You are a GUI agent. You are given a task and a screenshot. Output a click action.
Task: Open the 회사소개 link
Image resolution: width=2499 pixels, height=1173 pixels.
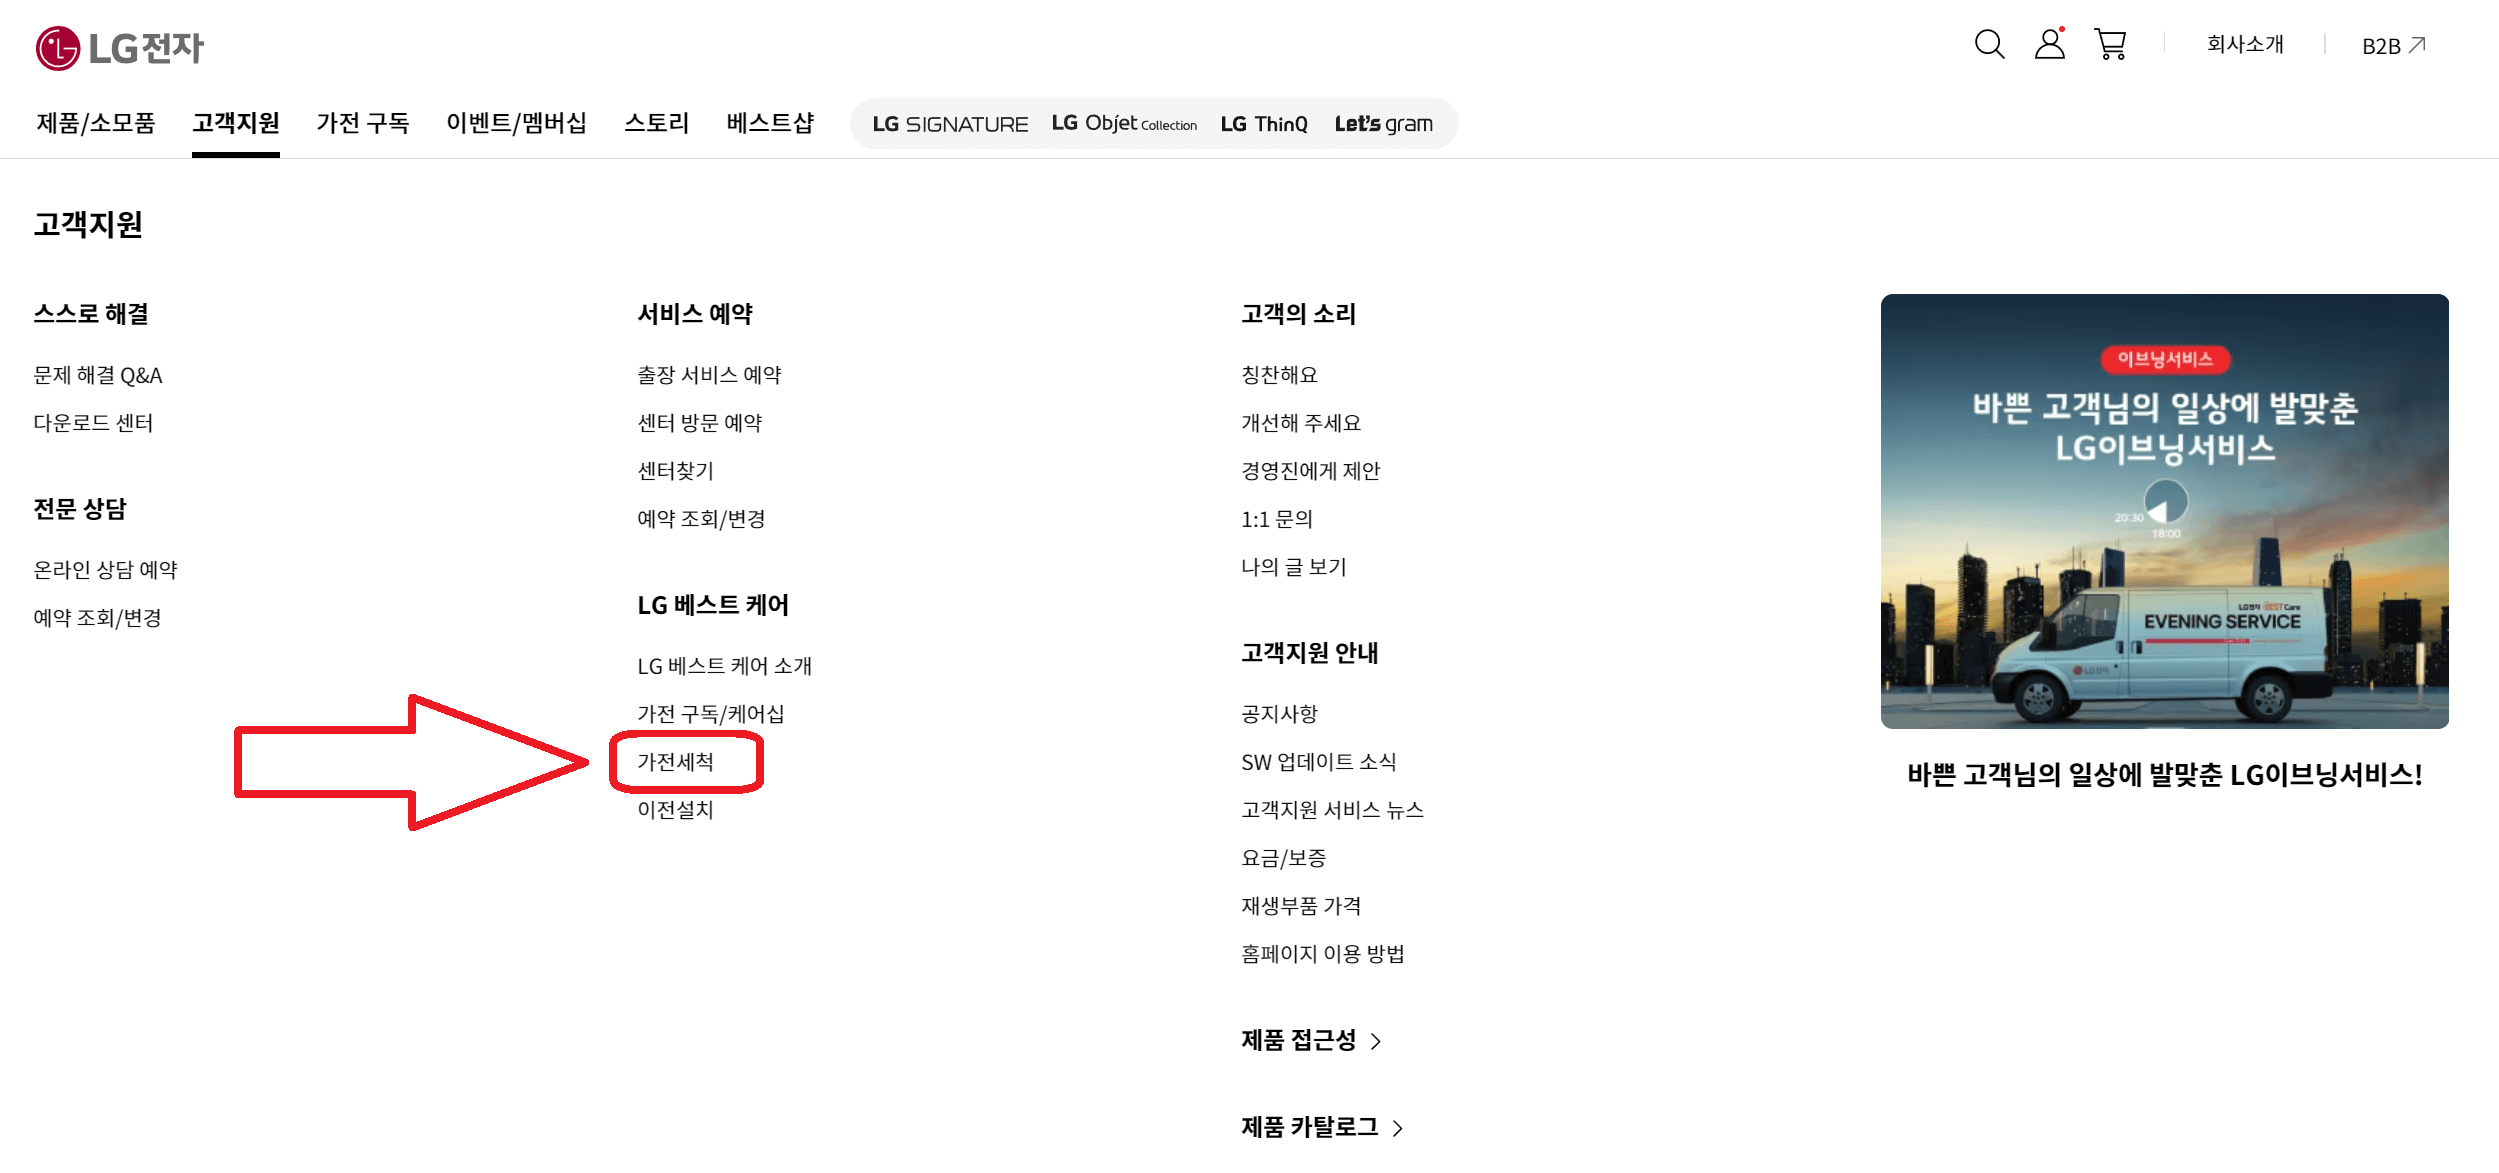(2245, 44)
